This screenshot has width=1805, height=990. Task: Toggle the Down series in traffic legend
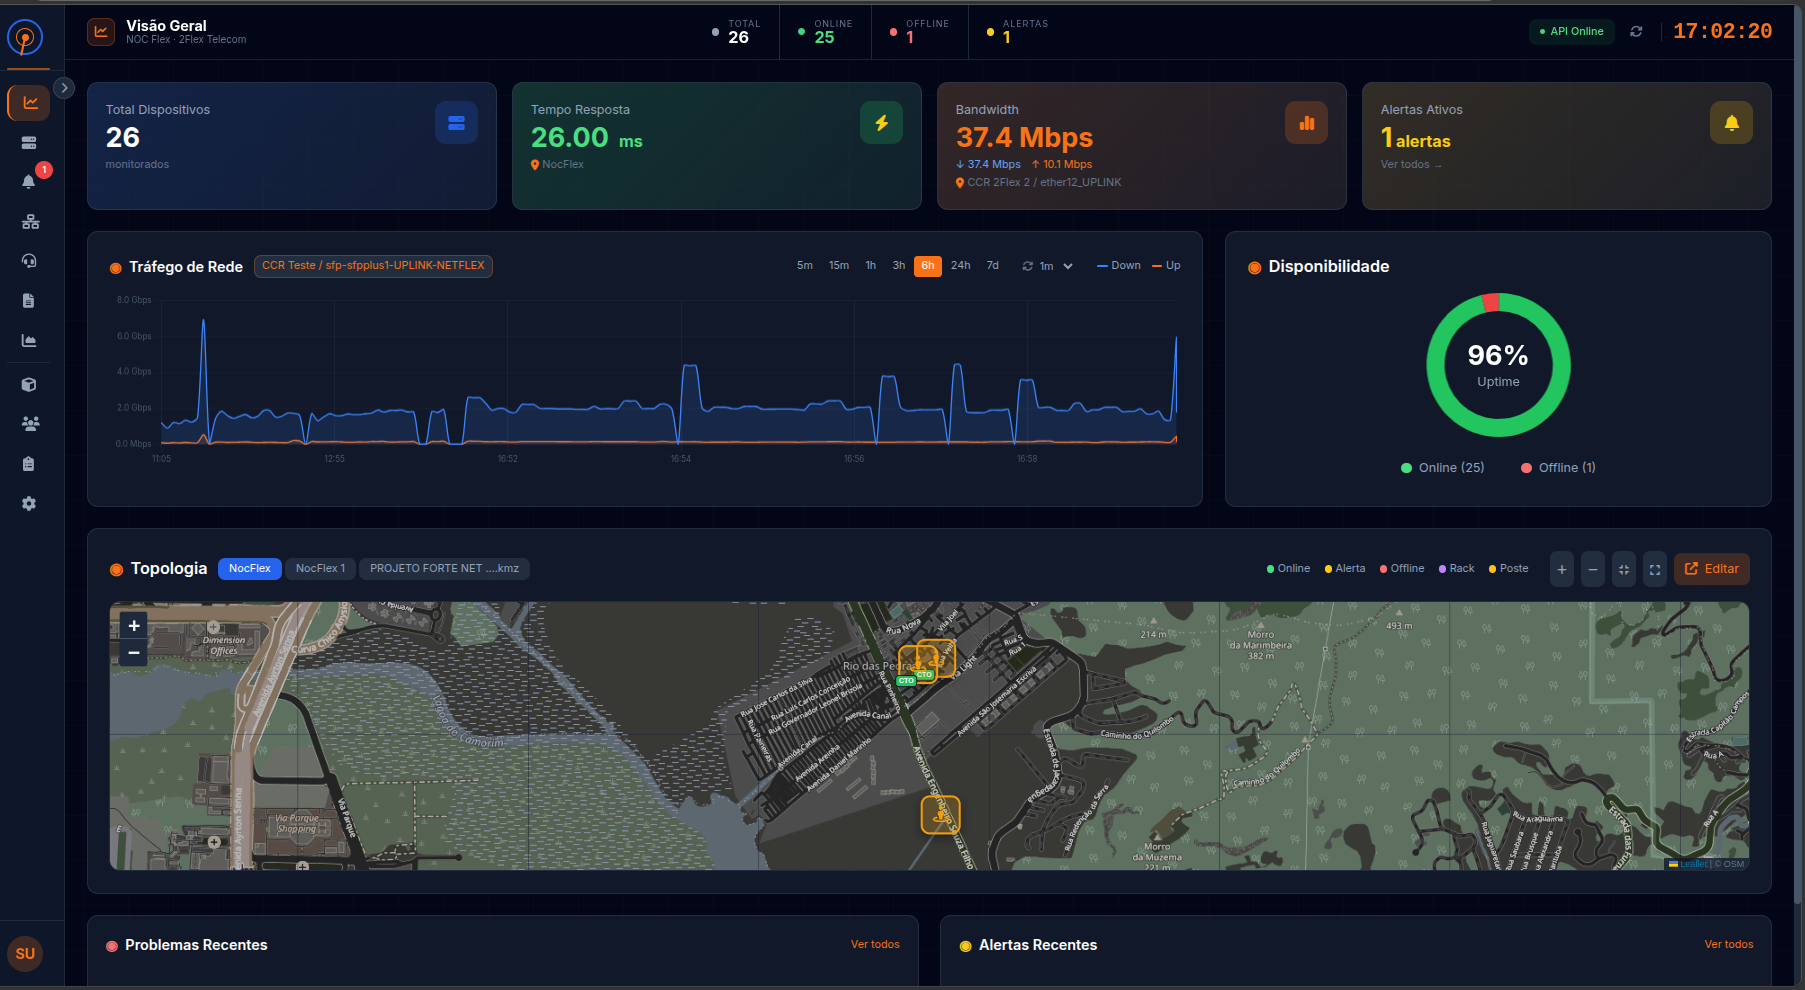click(x=1119, y=266)
